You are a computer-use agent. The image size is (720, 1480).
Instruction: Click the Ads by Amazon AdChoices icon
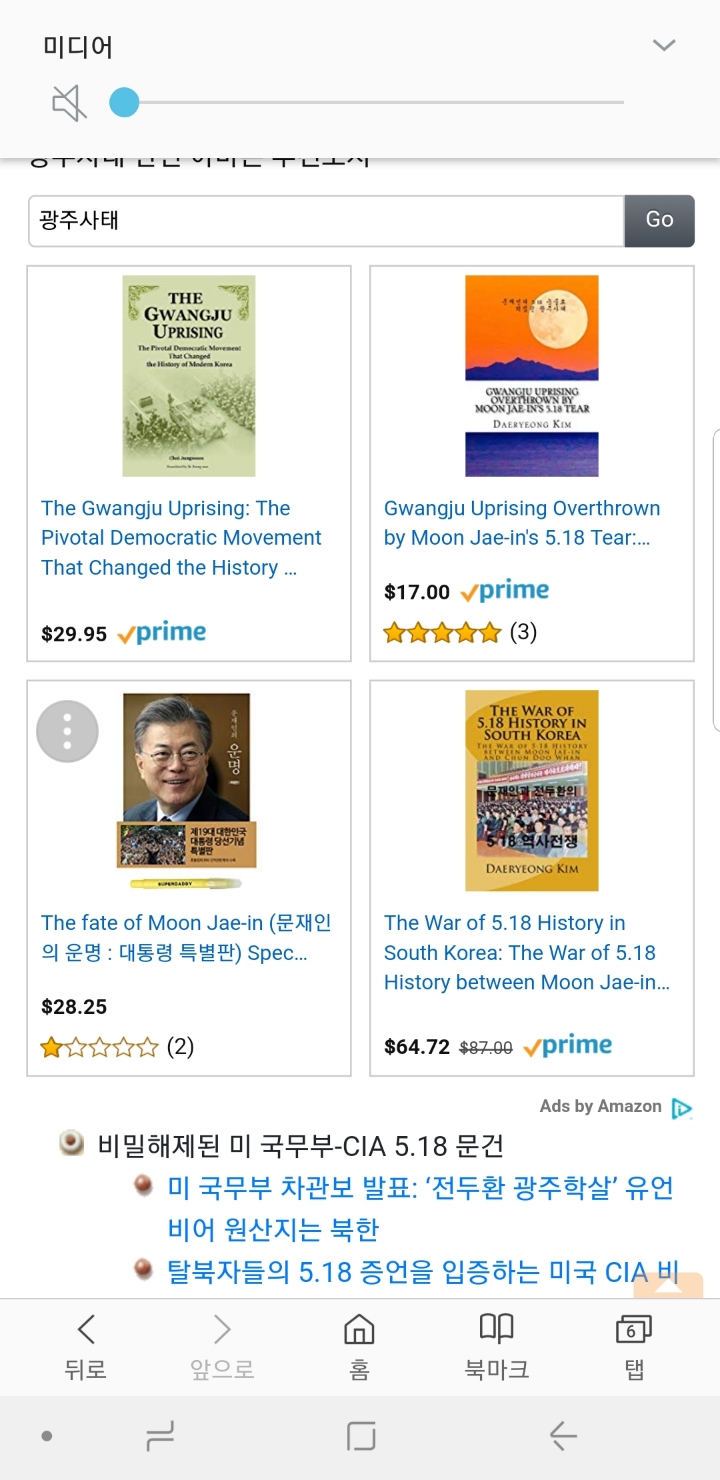pyautogui.click(x=682, y=1107)
